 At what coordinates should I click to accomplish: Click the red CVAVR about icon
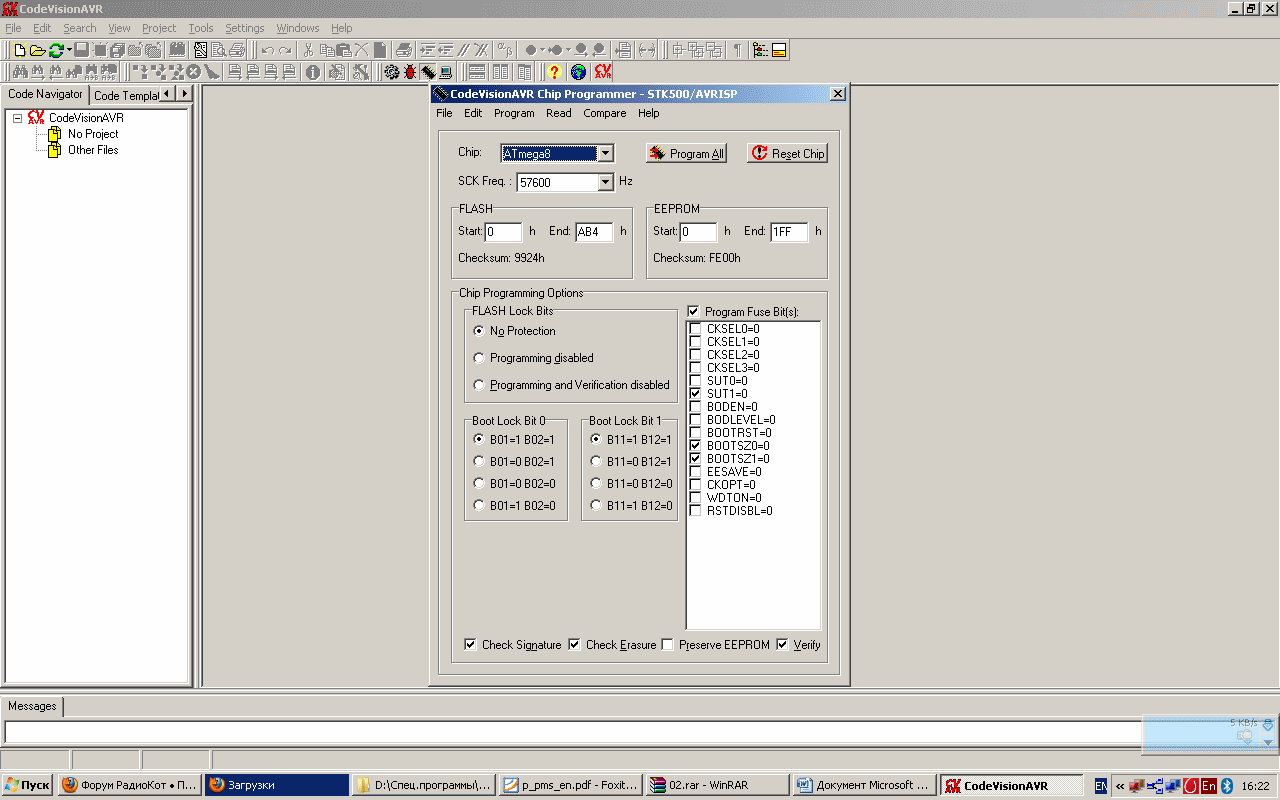point(603,72)
